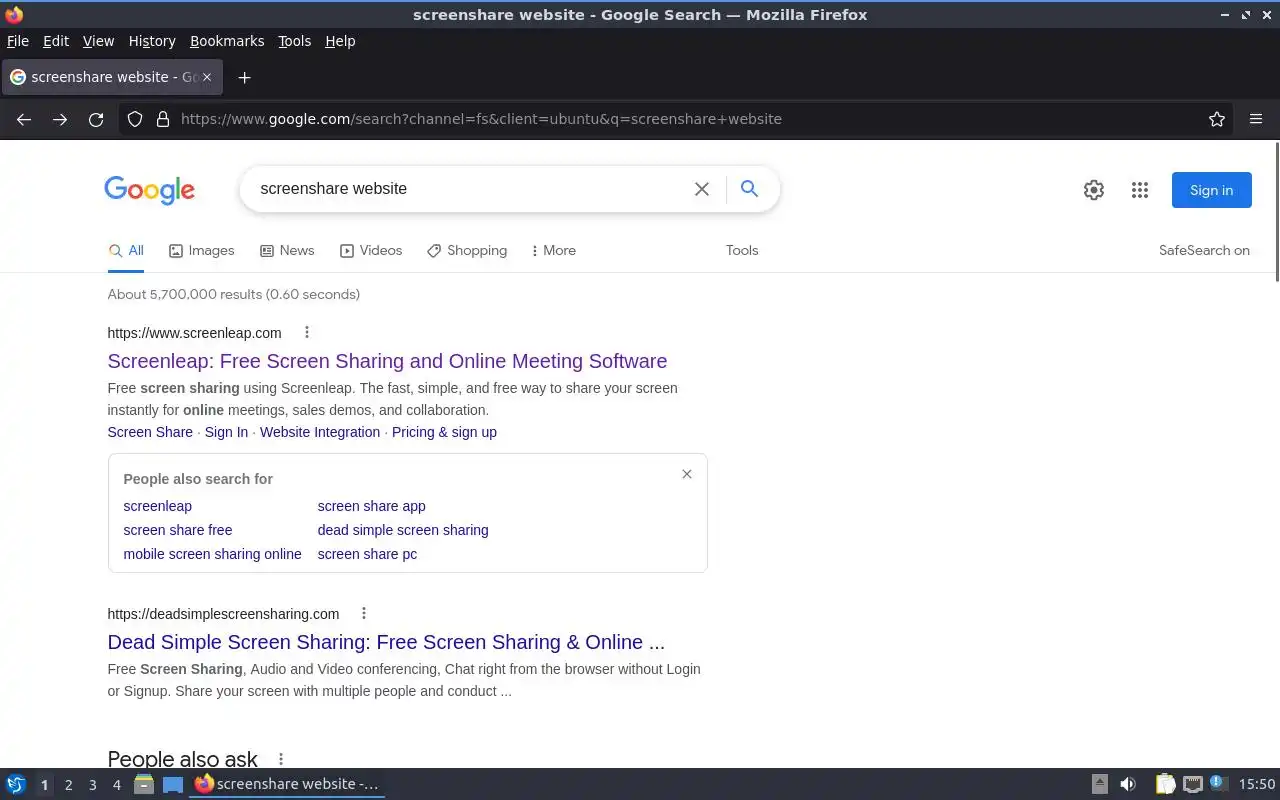Click the Sign in button
Viewport: 1280px width, 800px height.
click(1211, 190)
